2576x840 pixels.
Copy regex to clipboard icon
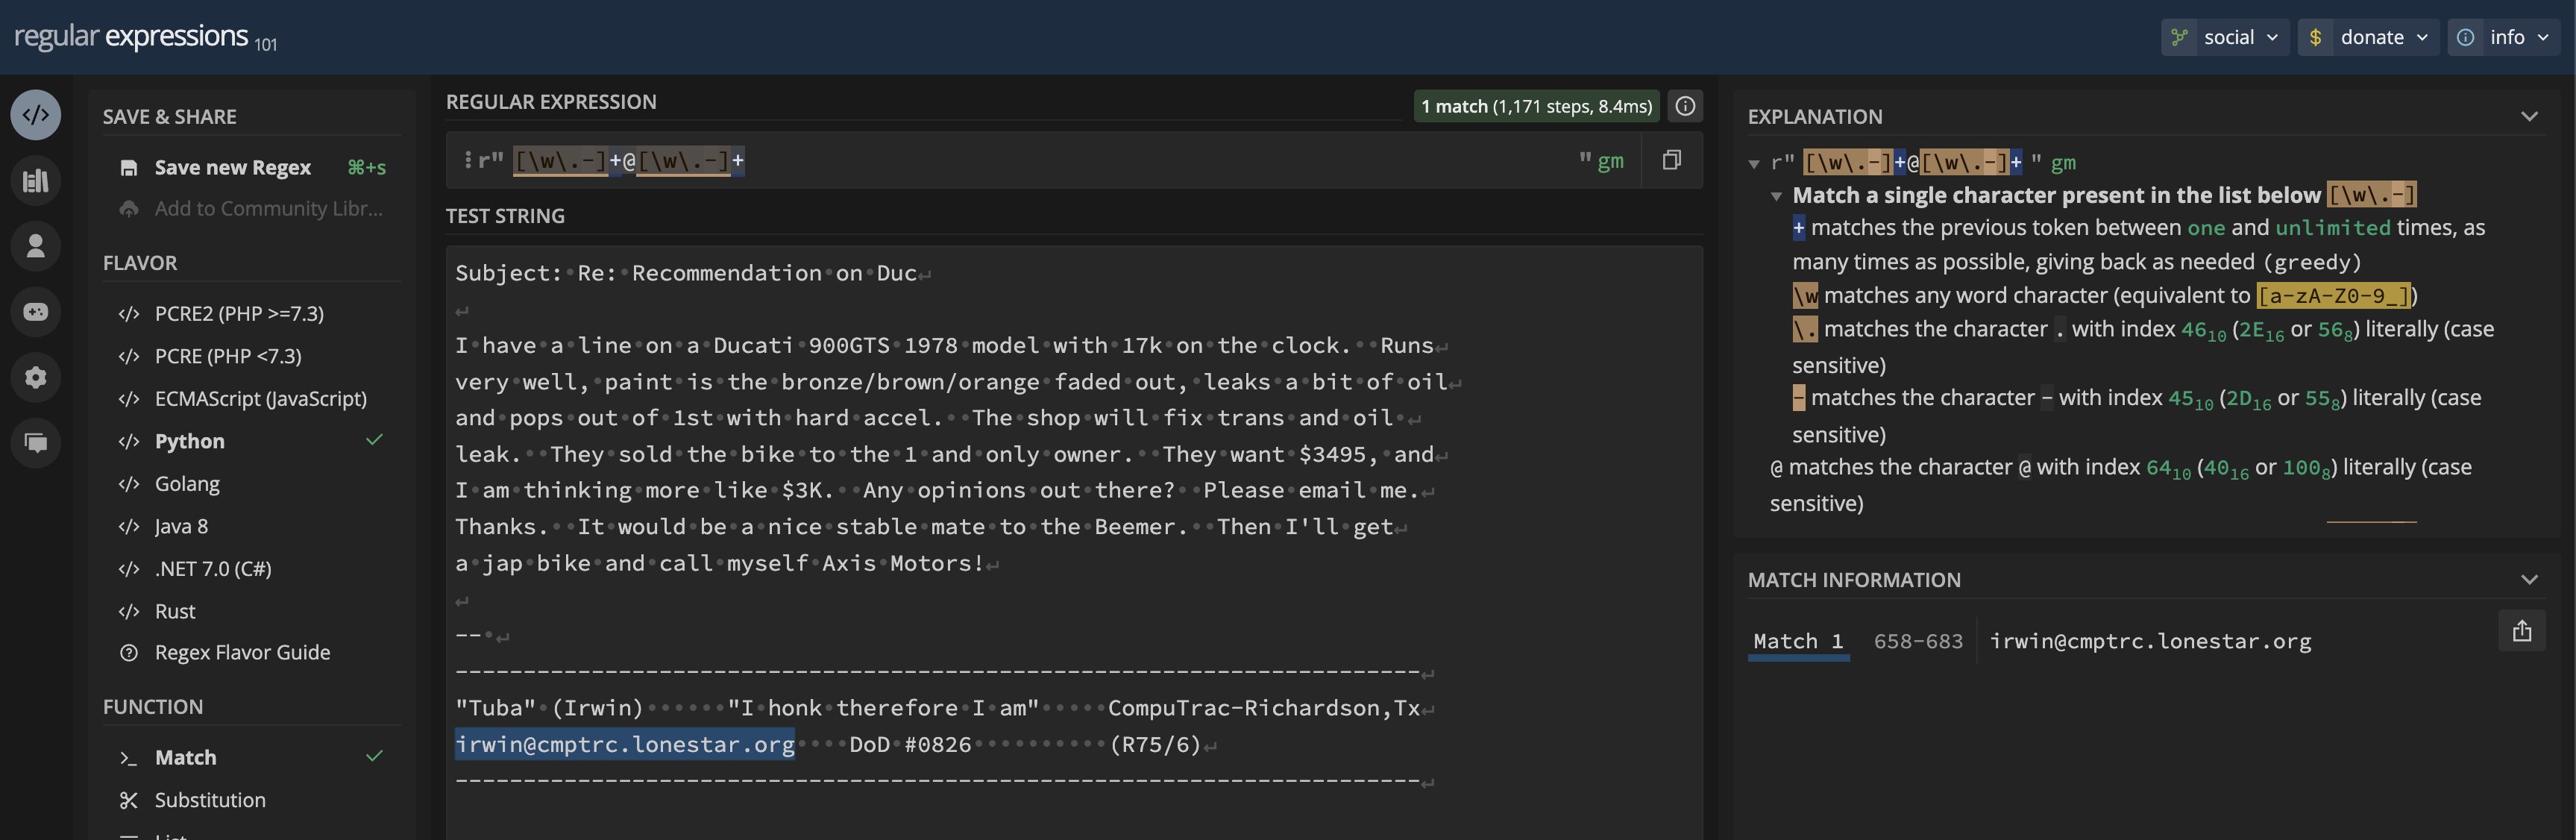coord(1671,160)
